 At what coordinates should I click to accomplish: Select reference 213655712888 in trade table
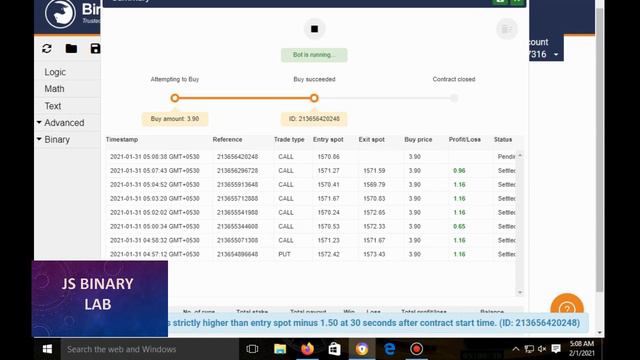point(238,198)
